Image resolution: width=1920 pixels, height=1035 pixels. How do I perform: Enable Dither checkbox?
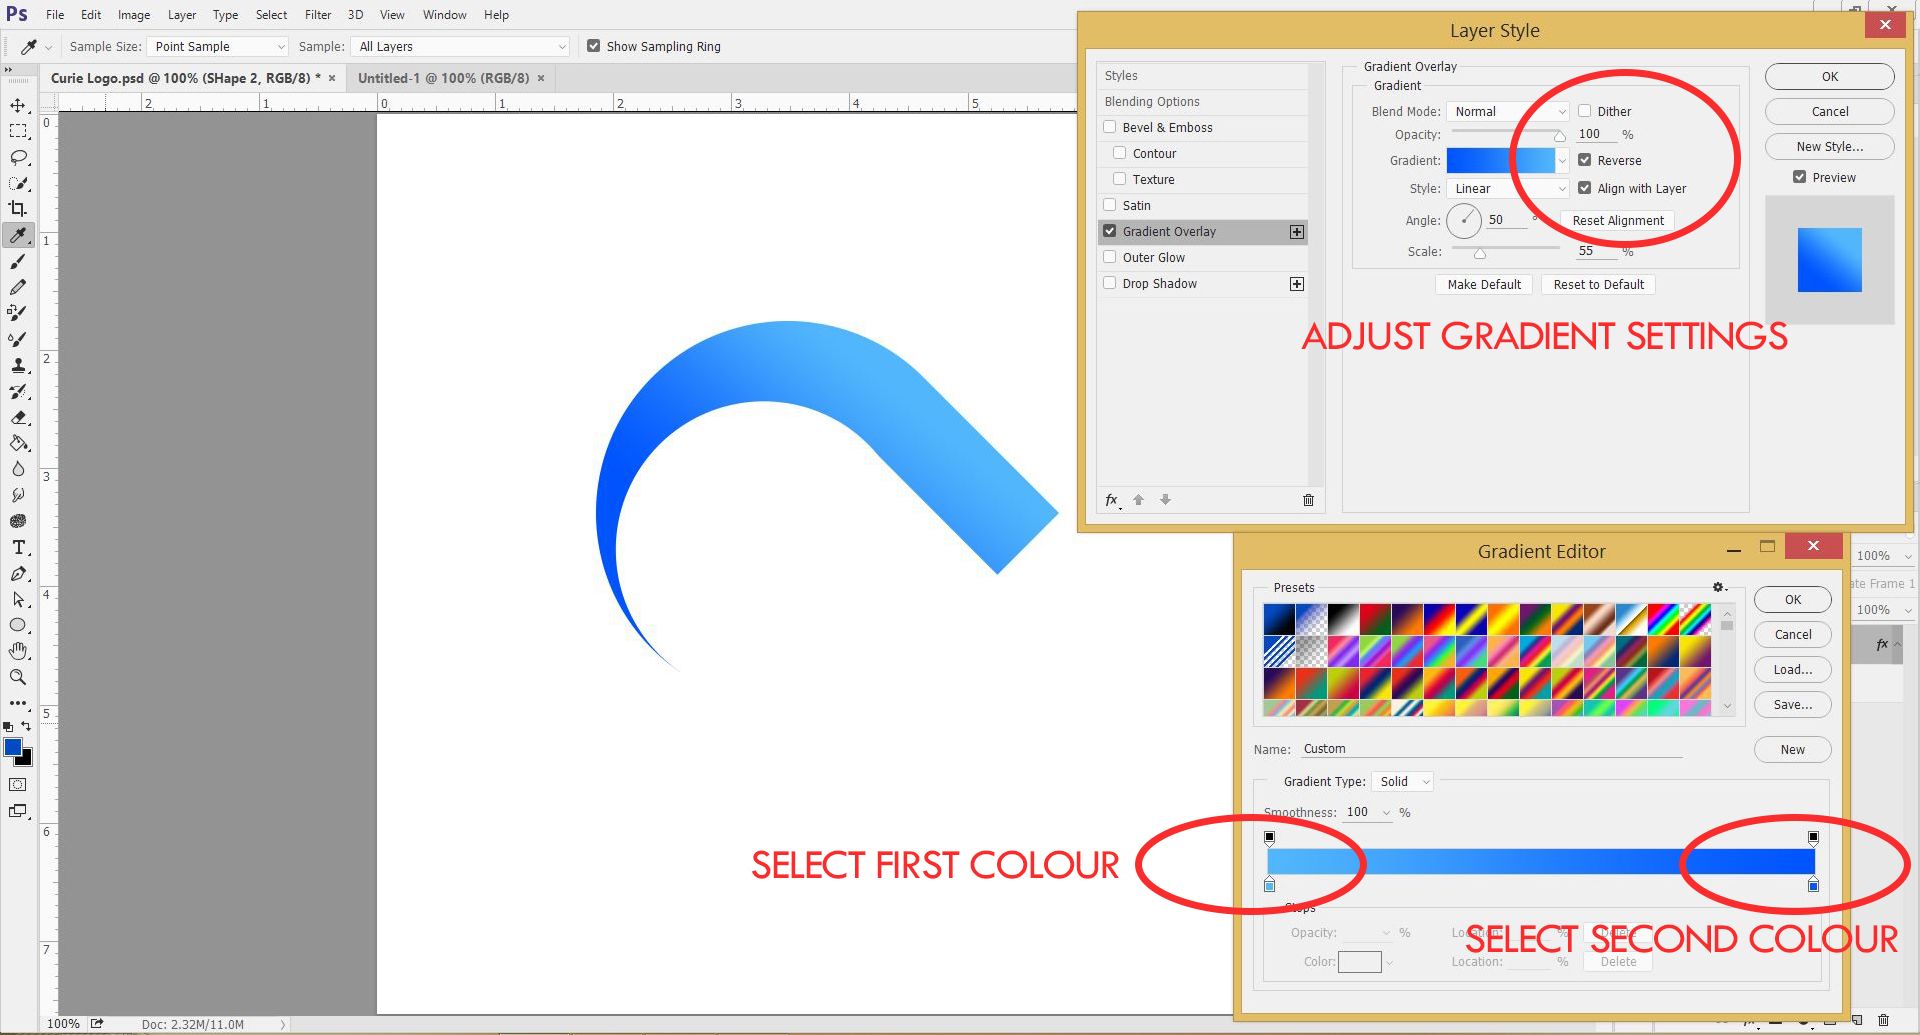tap(1585, 111)
